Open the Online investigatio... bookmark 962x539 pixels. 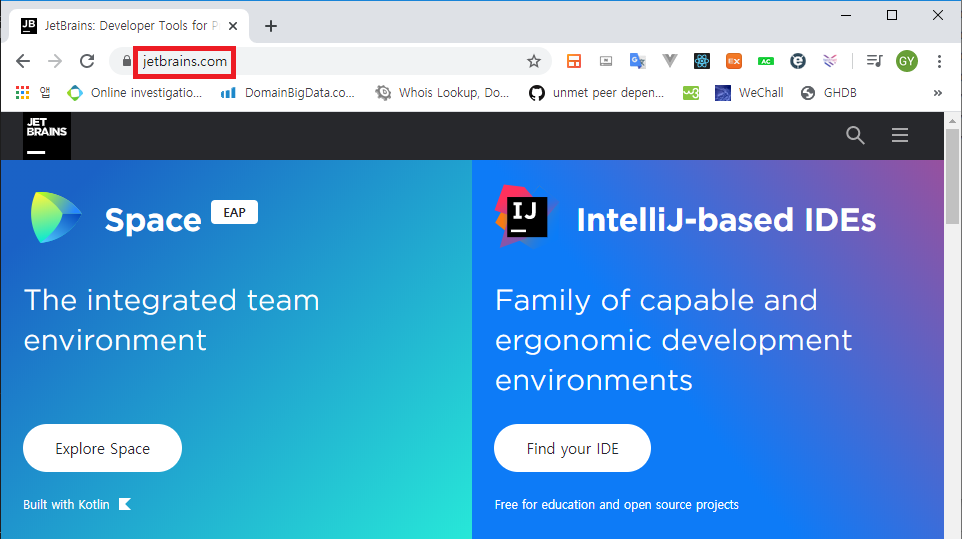click(x=134, y=93)
